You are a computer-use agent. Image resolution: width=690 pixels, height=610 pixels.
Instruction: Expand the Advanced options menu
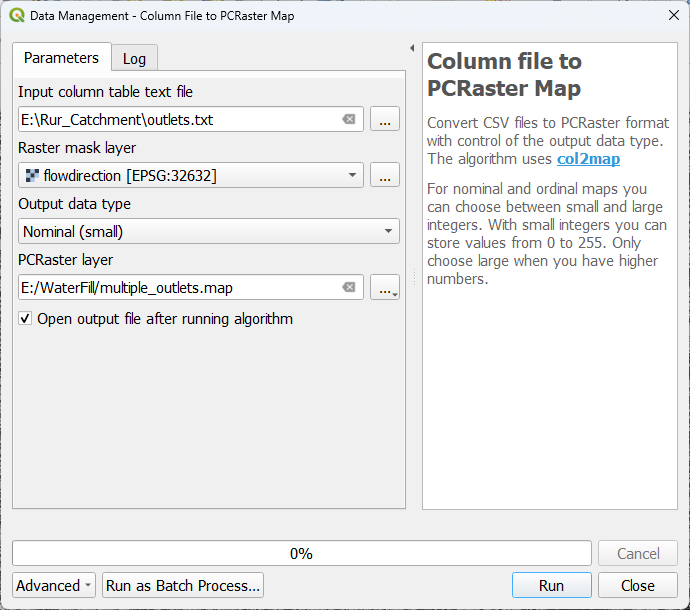coord(54,586)
